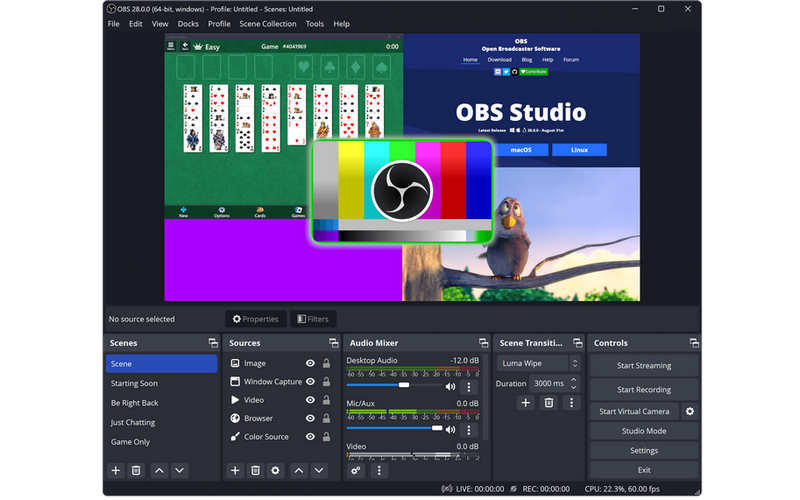The height and width of the screenshot is (500, 800).
Task: Mute Desktop Audio speaker icon
Action: [x=450, y=386]
